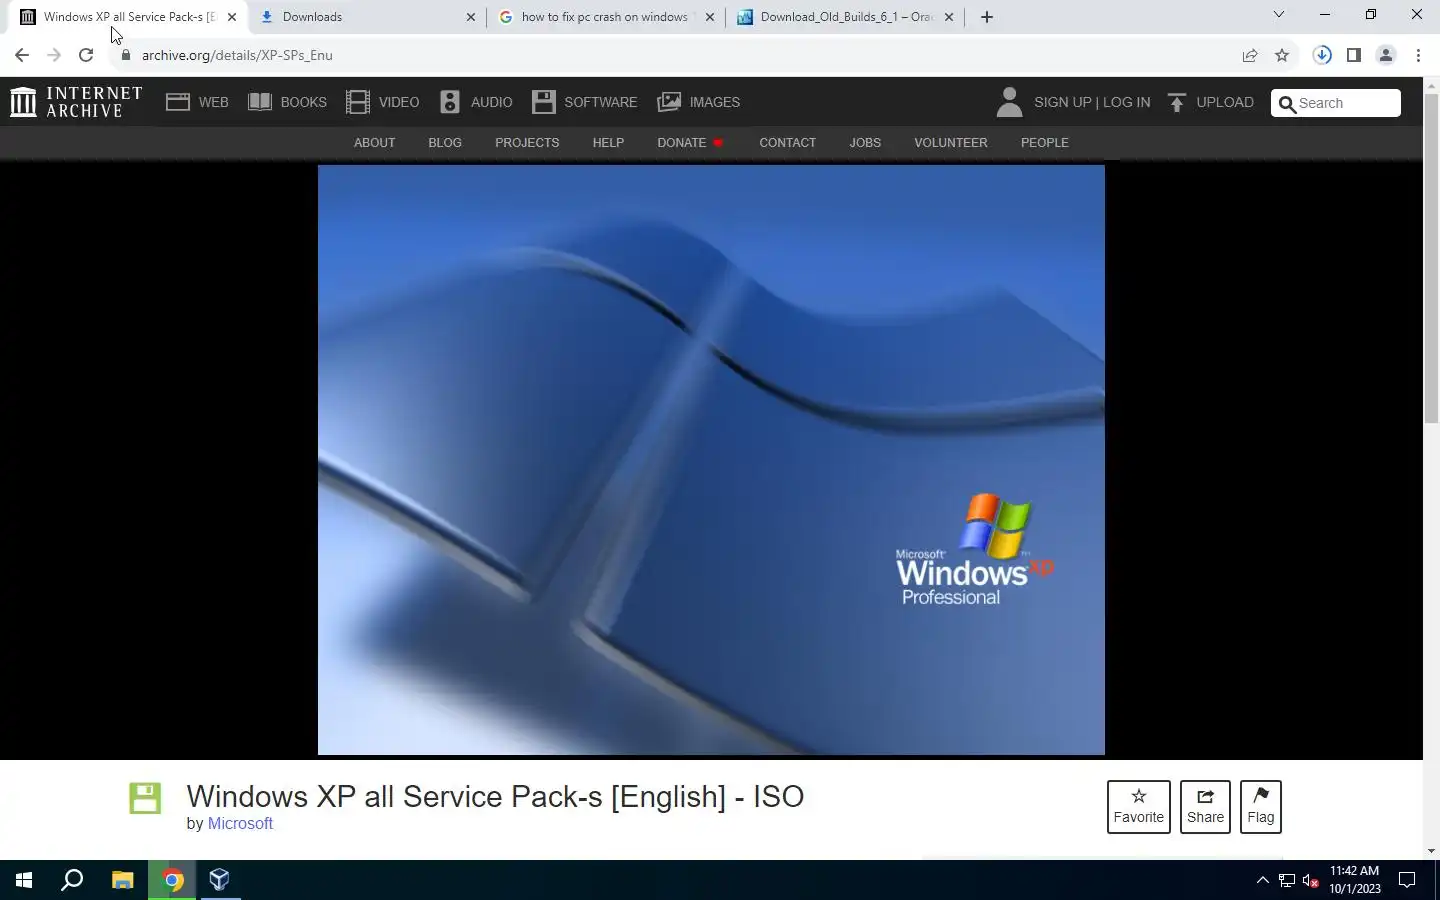The width and height of the screenshot is (1440, 900).
Task: Open Chrome downloads indicator
Action: [1322, 55]
